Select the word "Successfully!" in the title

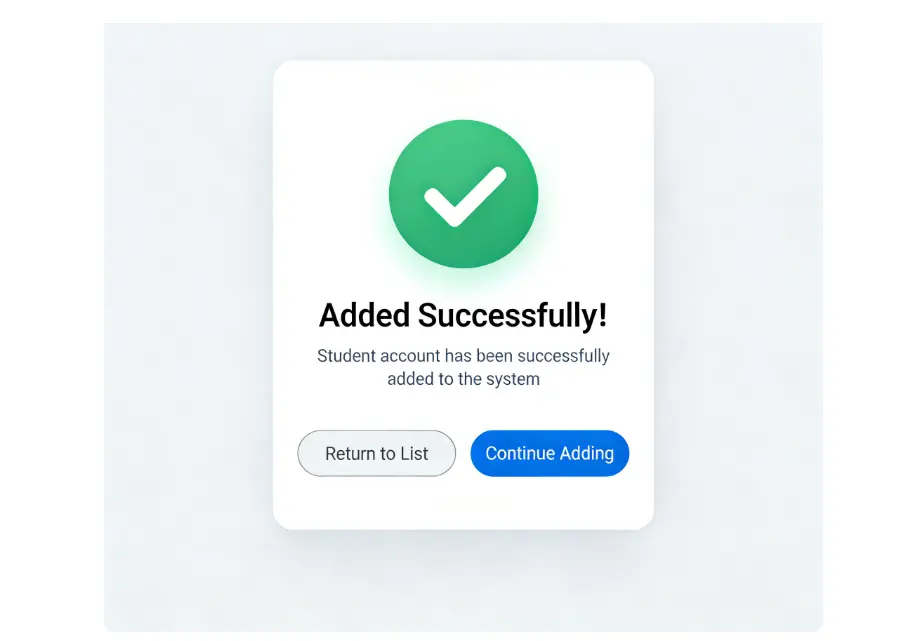point(512,315)
